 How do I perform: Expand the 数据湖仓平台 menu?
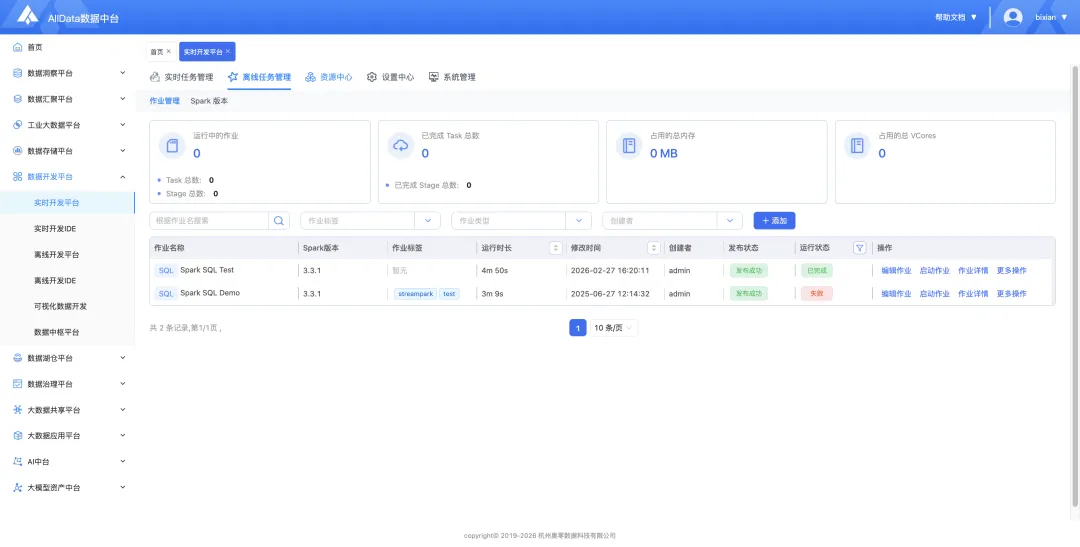coord(123,358)
